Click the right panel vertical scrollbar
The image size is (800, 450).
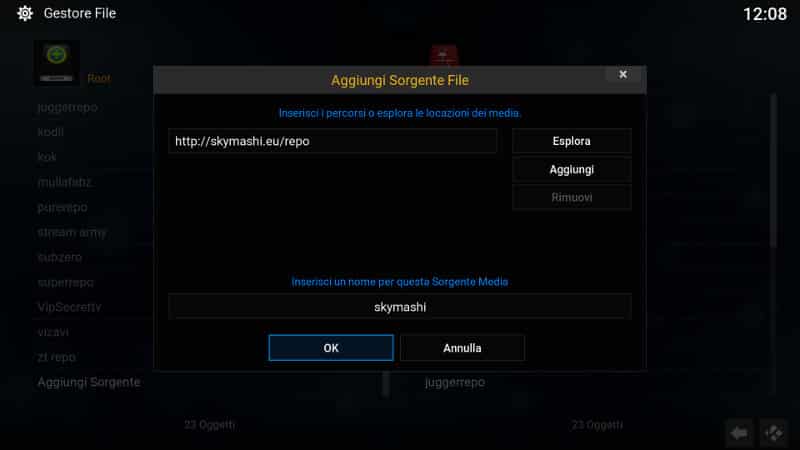click(773, 171)
